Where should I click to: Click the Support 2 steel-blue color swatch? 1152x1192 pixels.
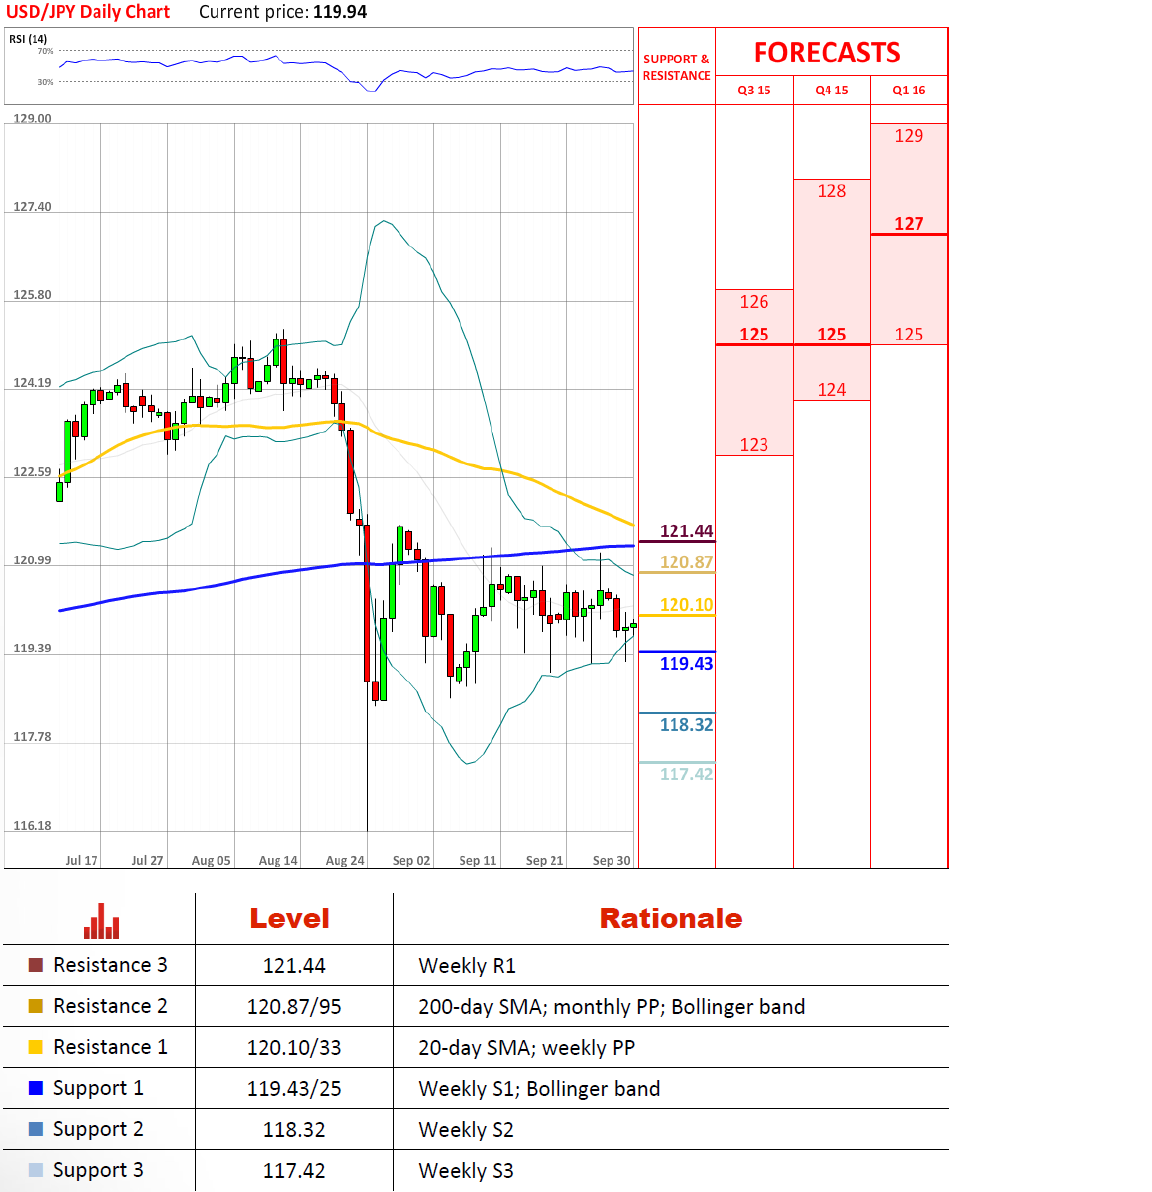pyautogui.click(x=36, y=1129)
